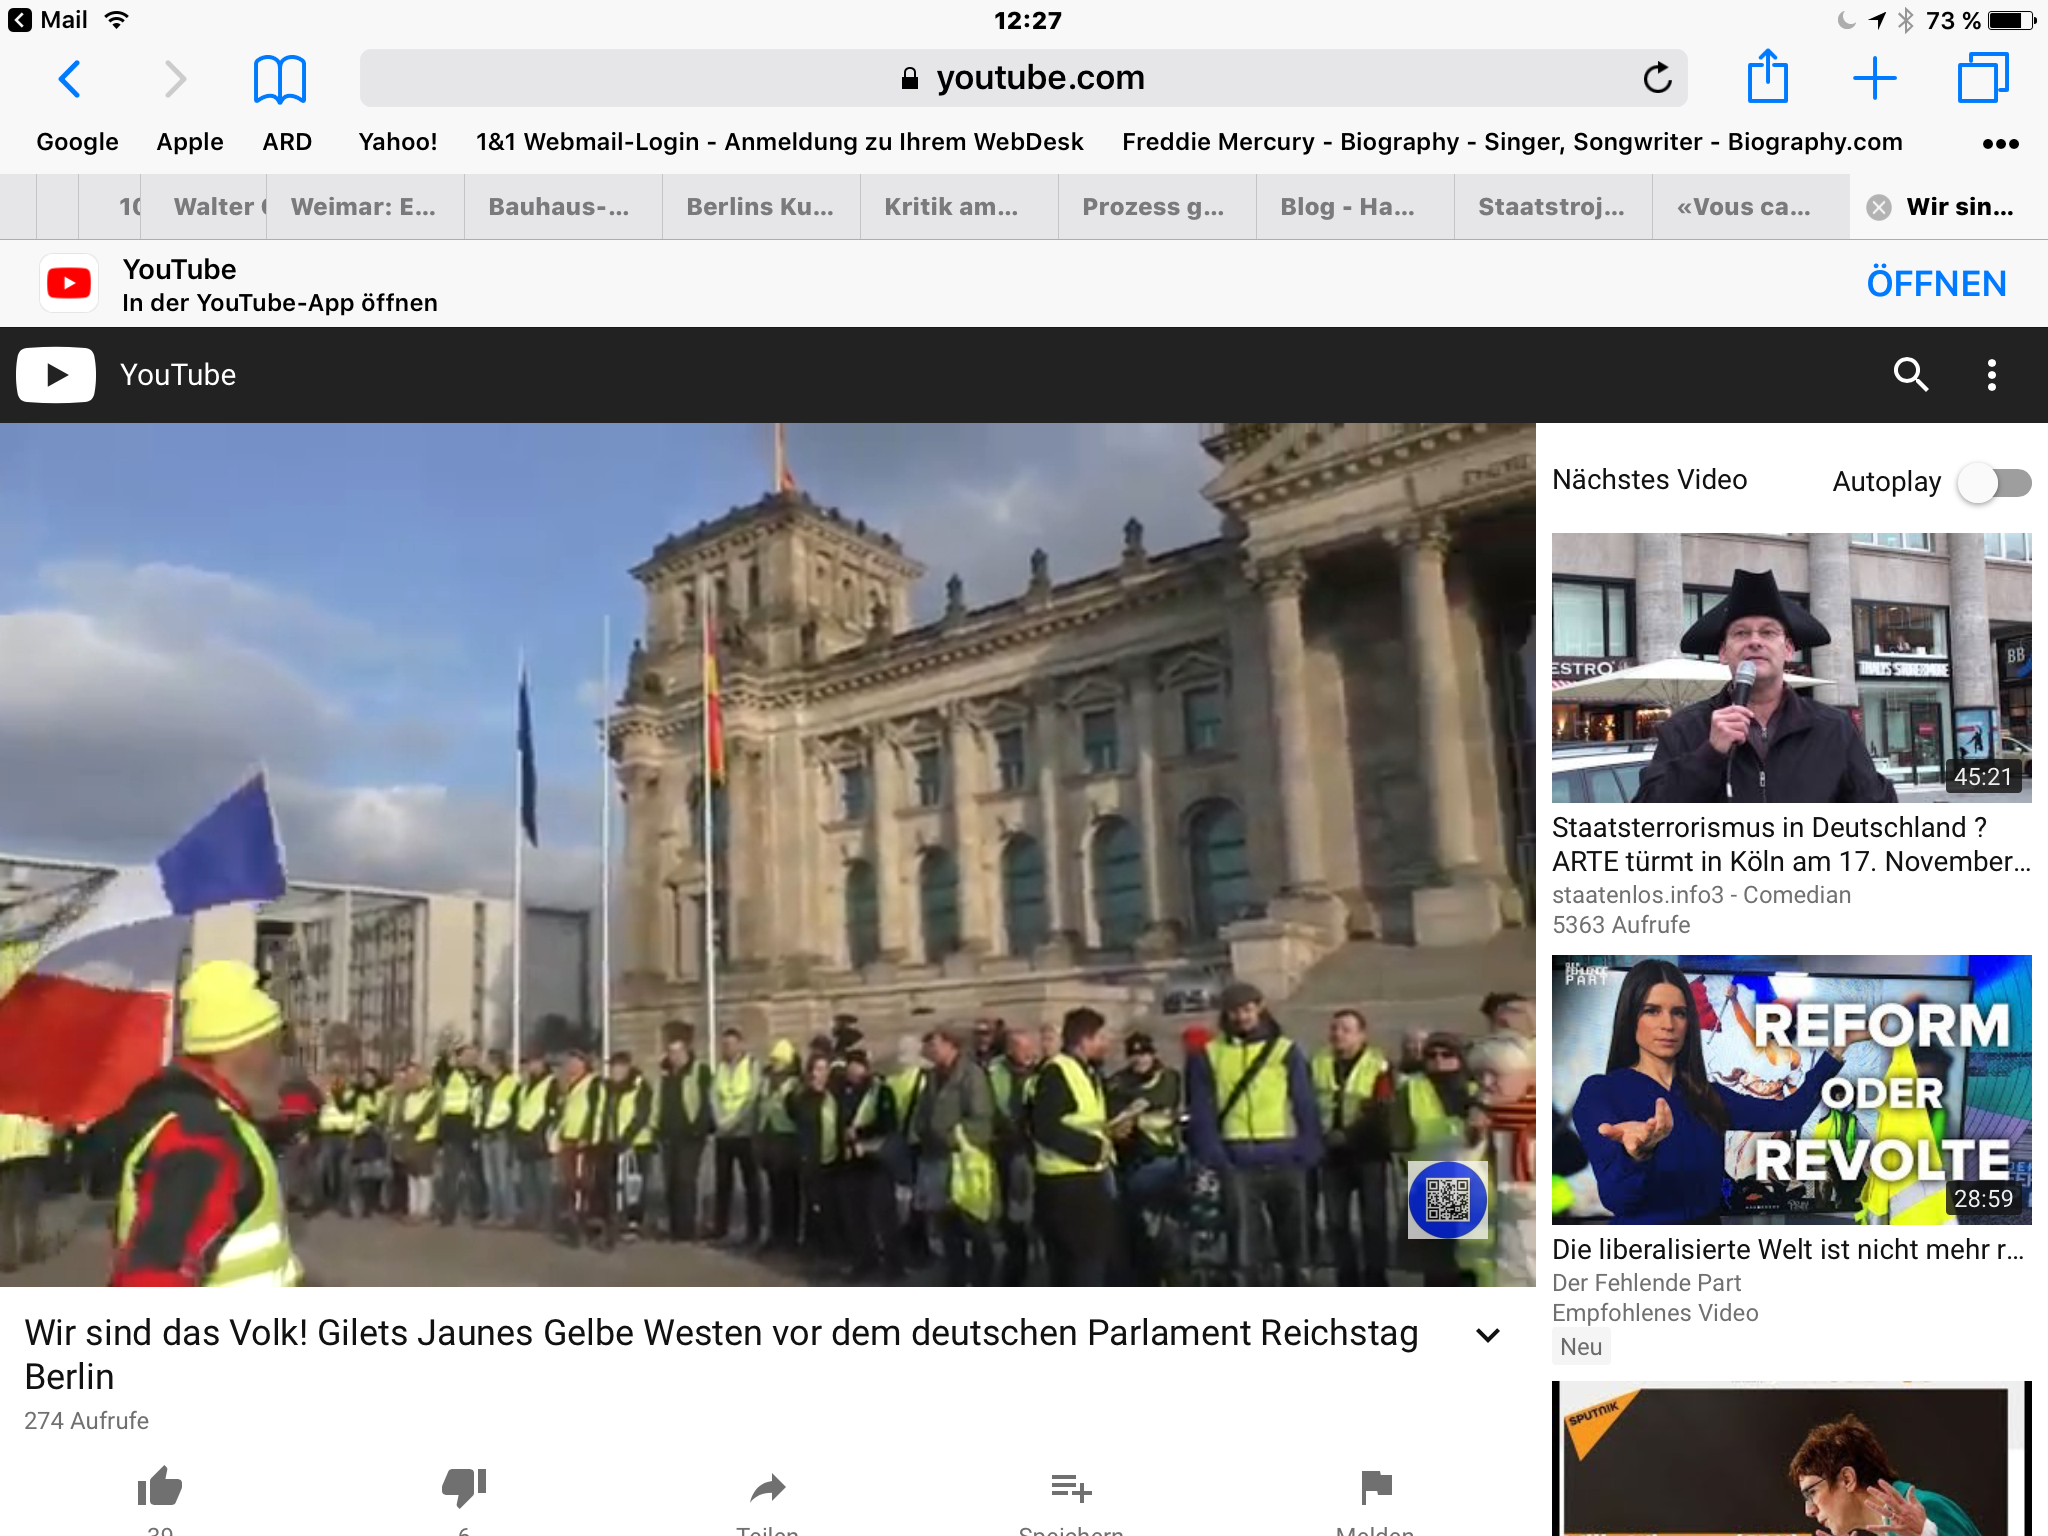
Task: Open YouTube three-dot options menu
Action: (x=1991, y=375)
